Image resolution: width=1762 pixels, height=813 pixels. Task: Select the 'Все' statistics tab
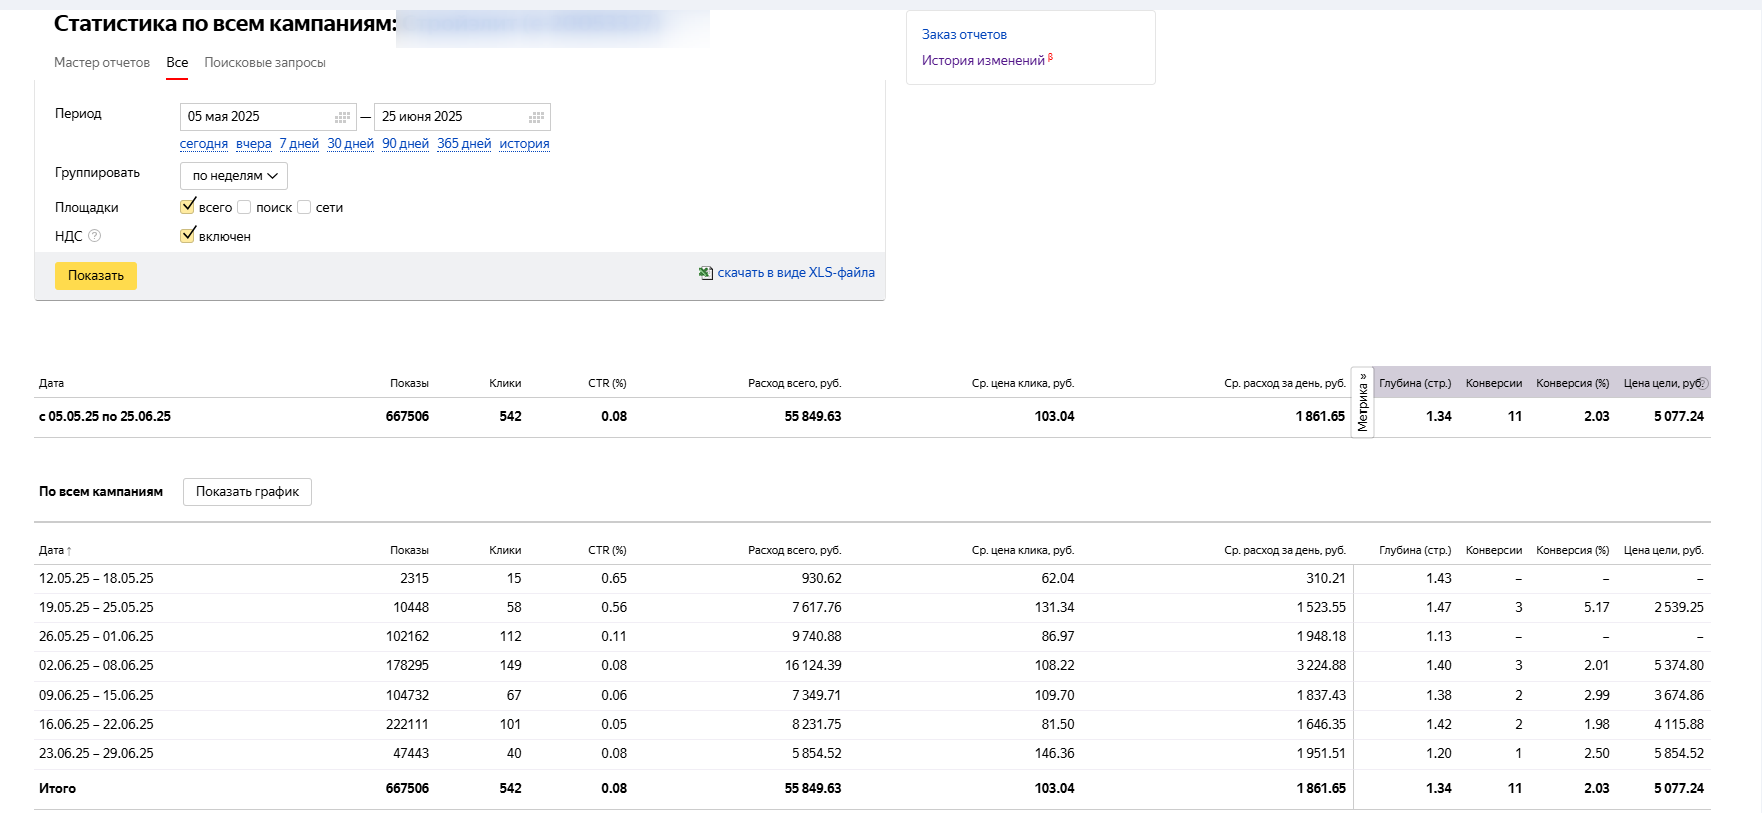[177, 62]
